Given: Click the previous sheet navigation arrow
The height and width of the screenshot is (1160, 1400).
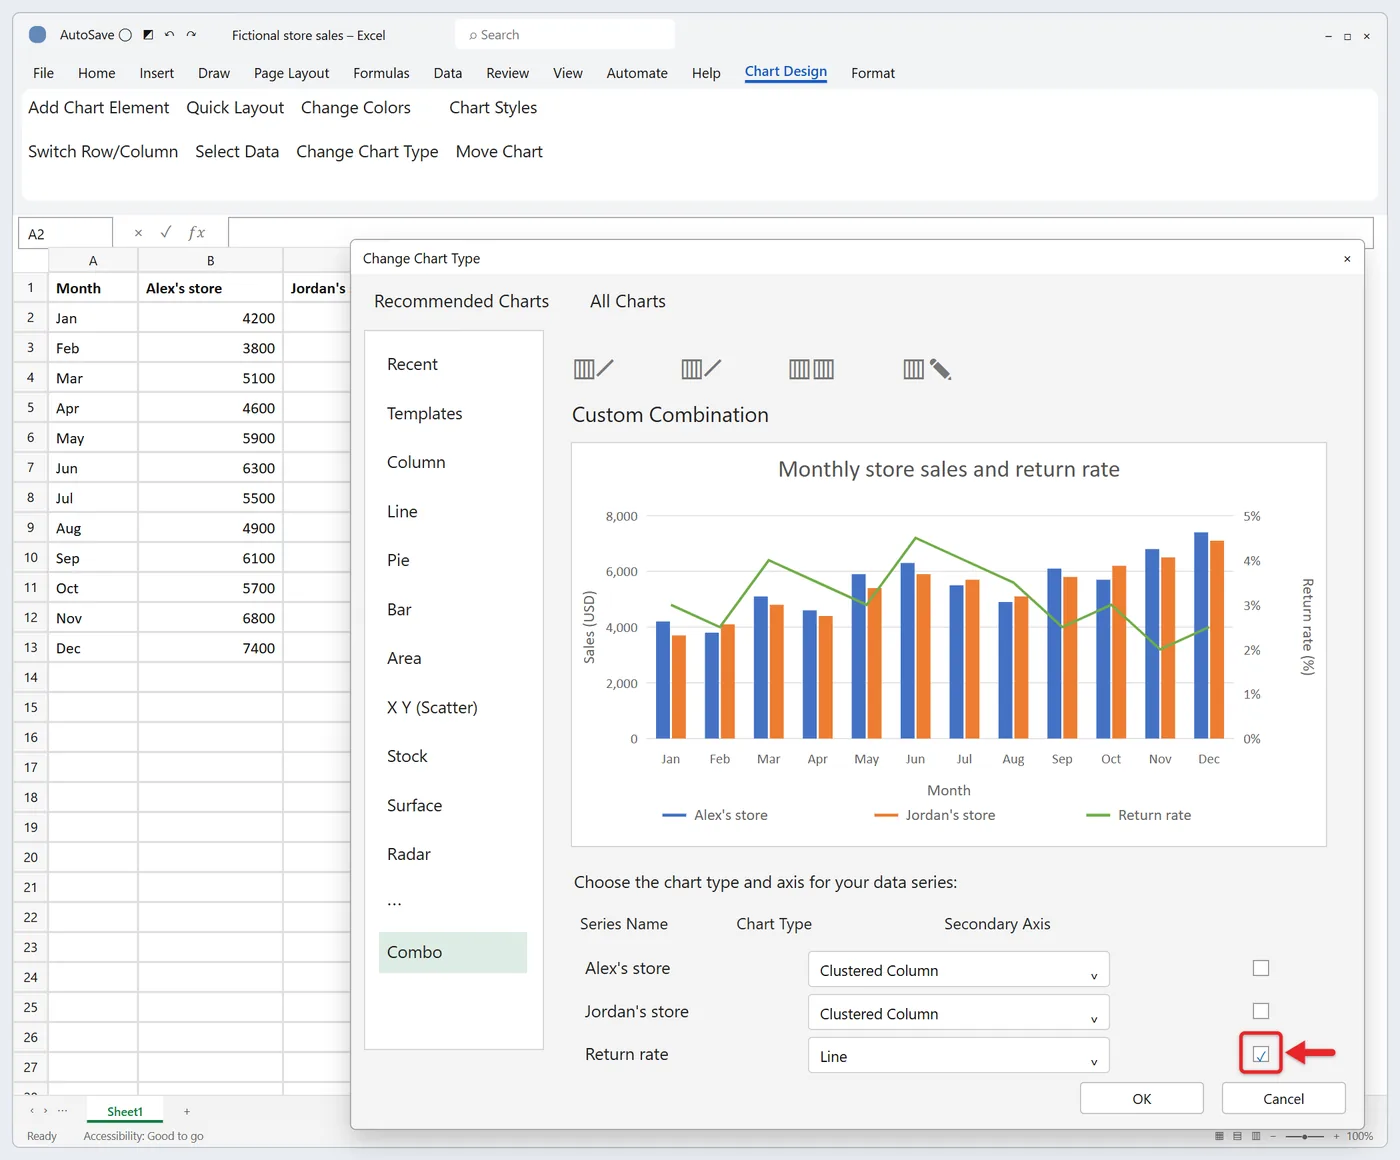Looking at the screenshot, I should click(x=32, y=1111).
